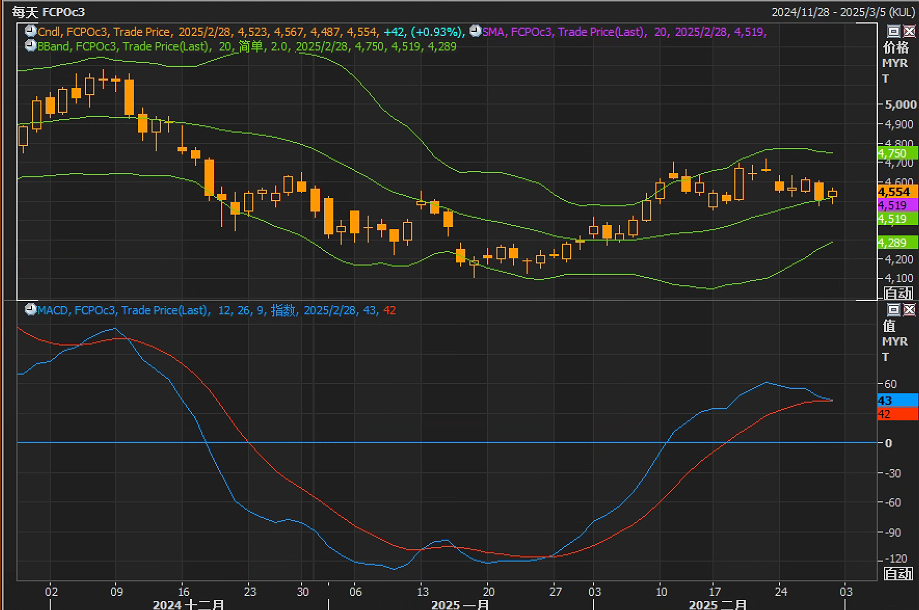Select the FCPOc3 symbol in chart title
The width and height of the screenshot is (919, 610).
click(63, 12)
